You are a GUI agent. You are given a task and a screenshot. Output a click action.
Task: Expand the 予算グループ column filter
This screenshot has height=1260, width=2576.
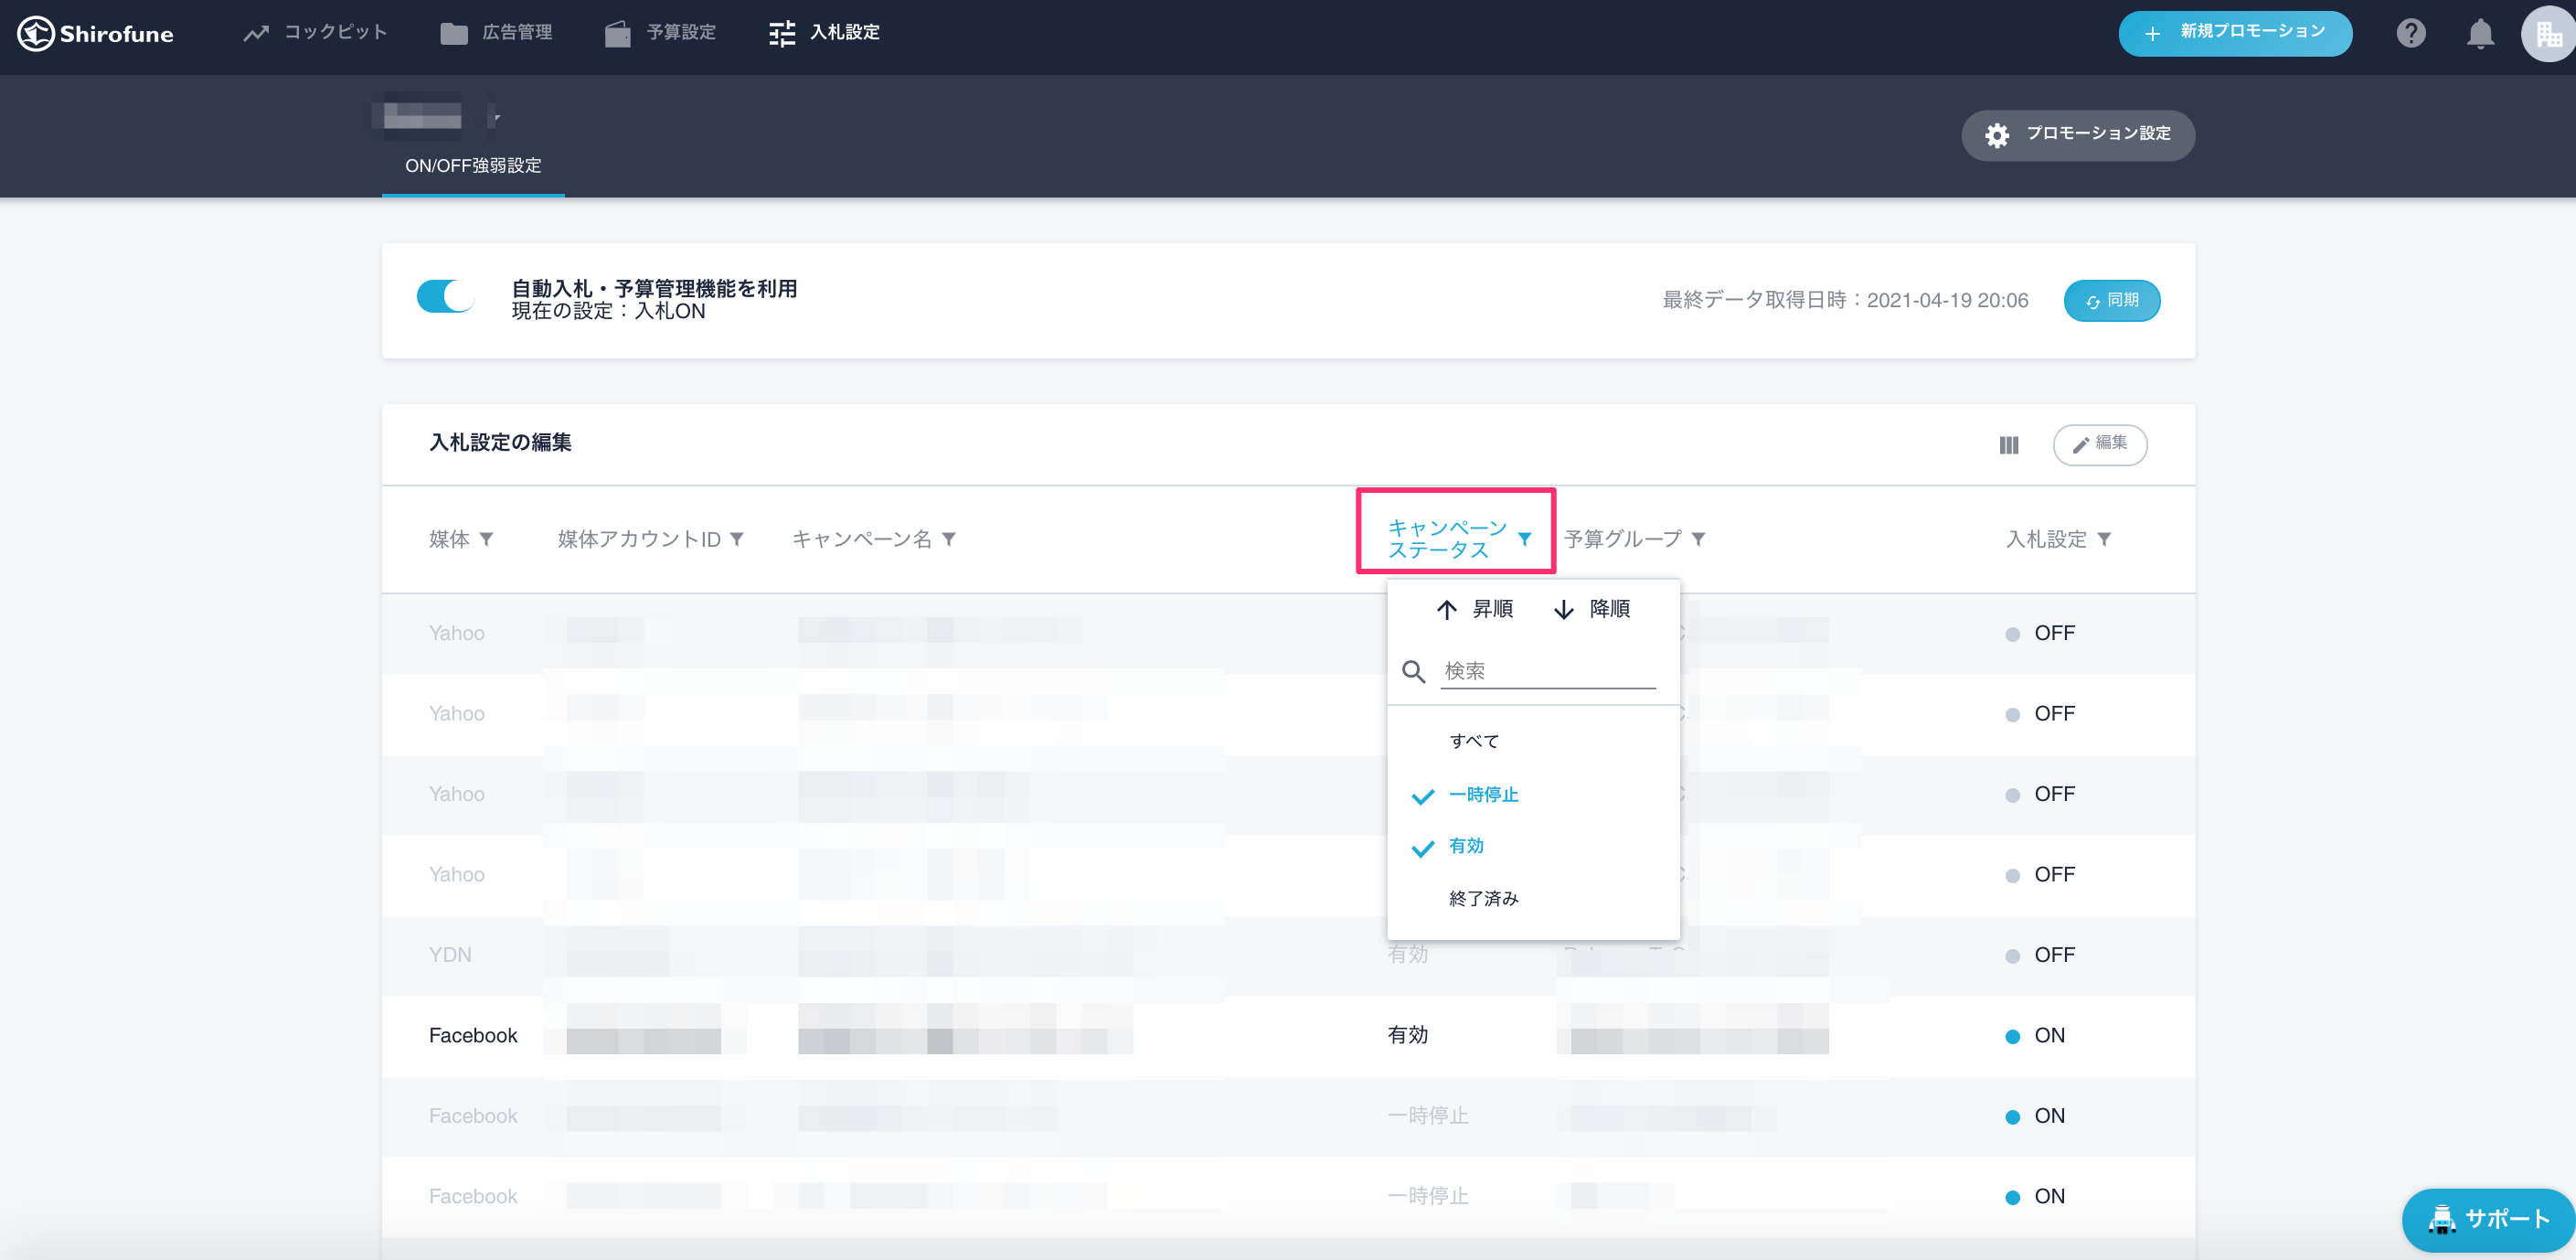tap(1698, 539)
